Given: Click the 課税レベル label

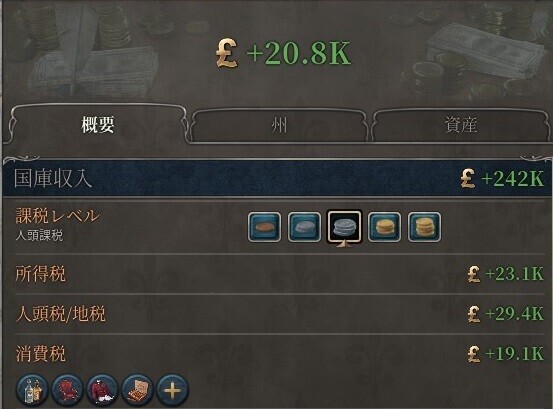Looking at the screenshot, I should (57, 215).
